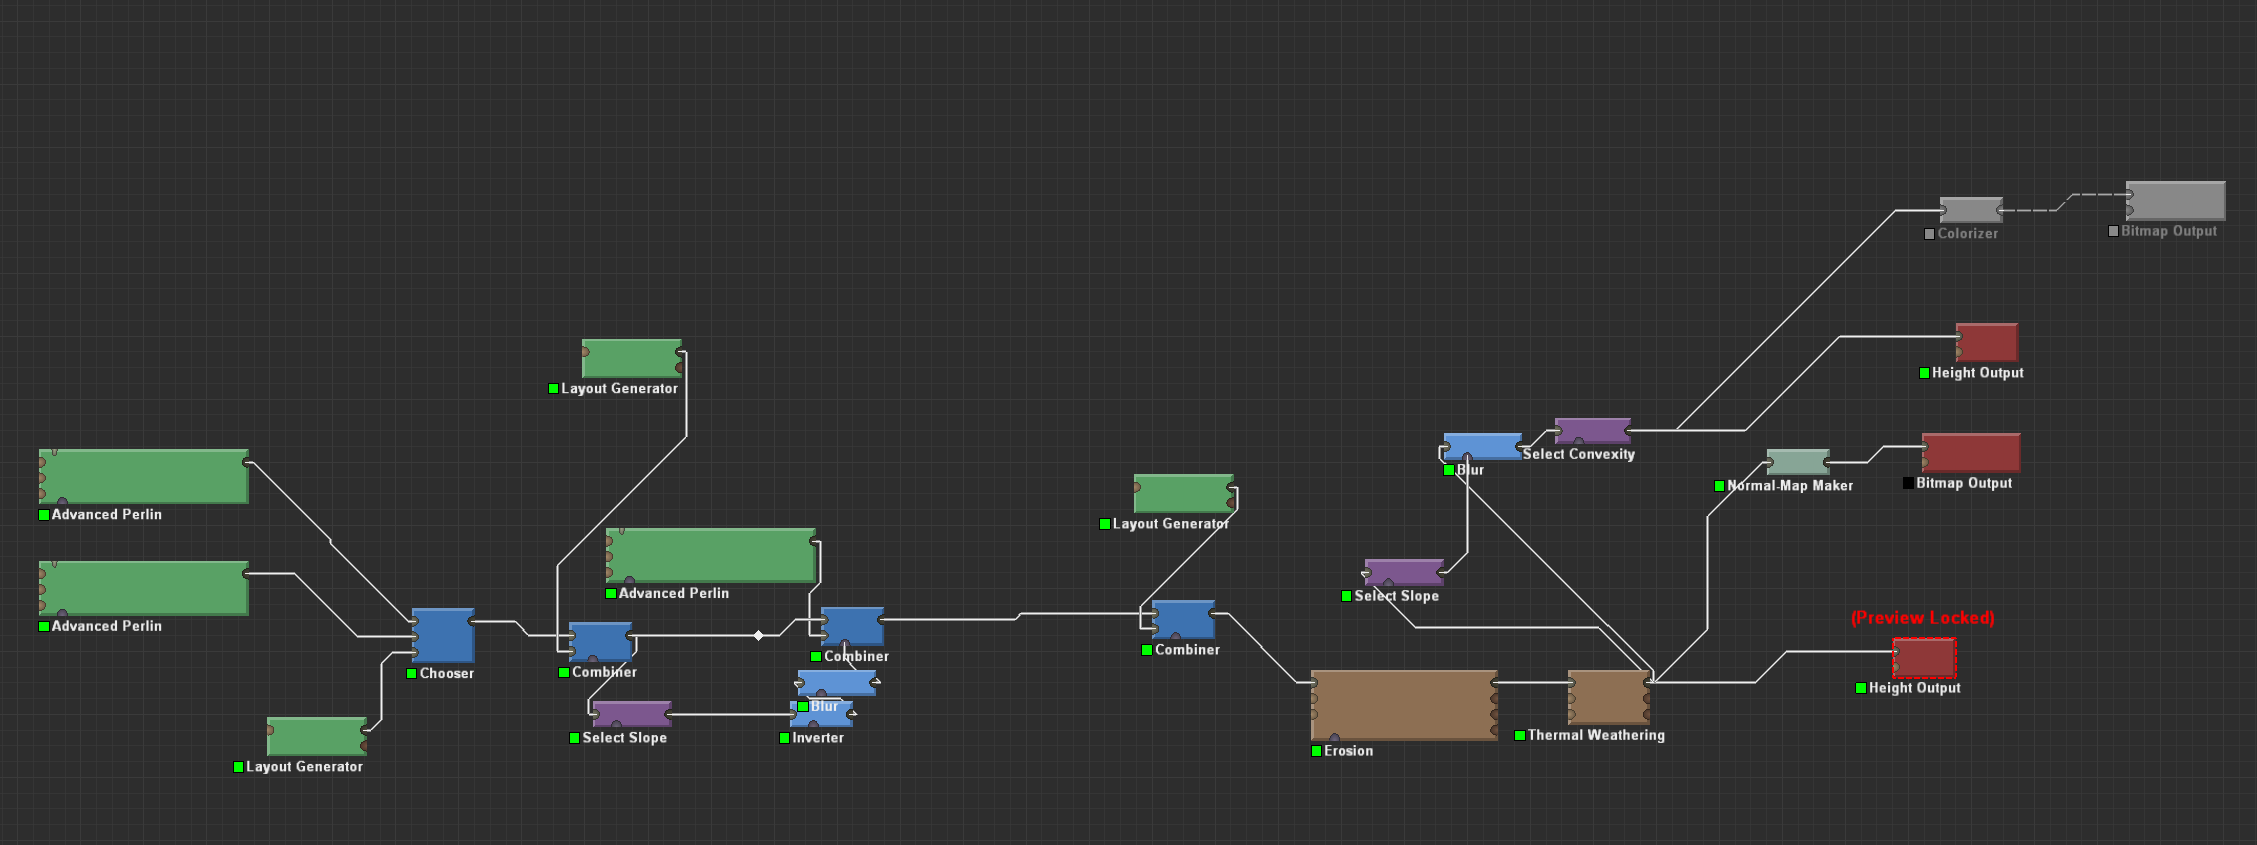Click the 'Thermal Weathering' label text
The height and width of the screenshot is (845, 2257).
1596,735
